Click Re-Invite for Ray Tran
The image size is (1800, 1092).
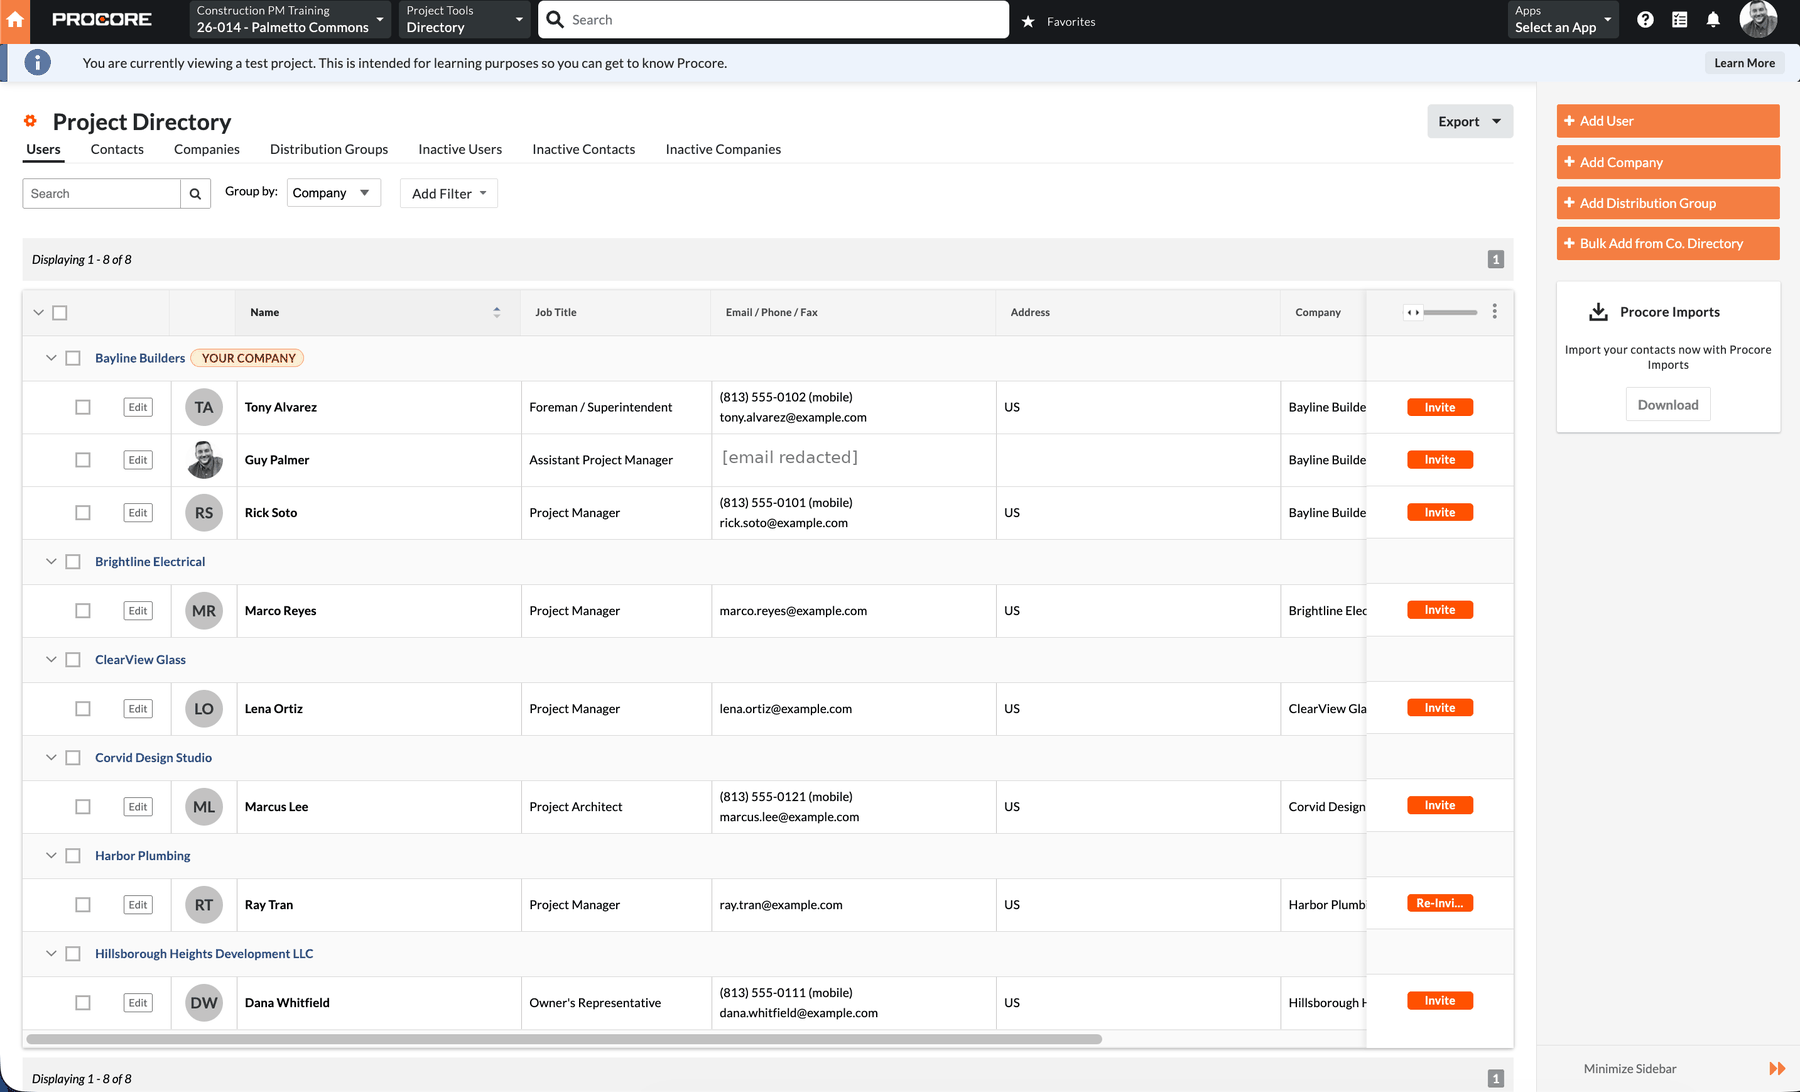(x=1440, y=903)
